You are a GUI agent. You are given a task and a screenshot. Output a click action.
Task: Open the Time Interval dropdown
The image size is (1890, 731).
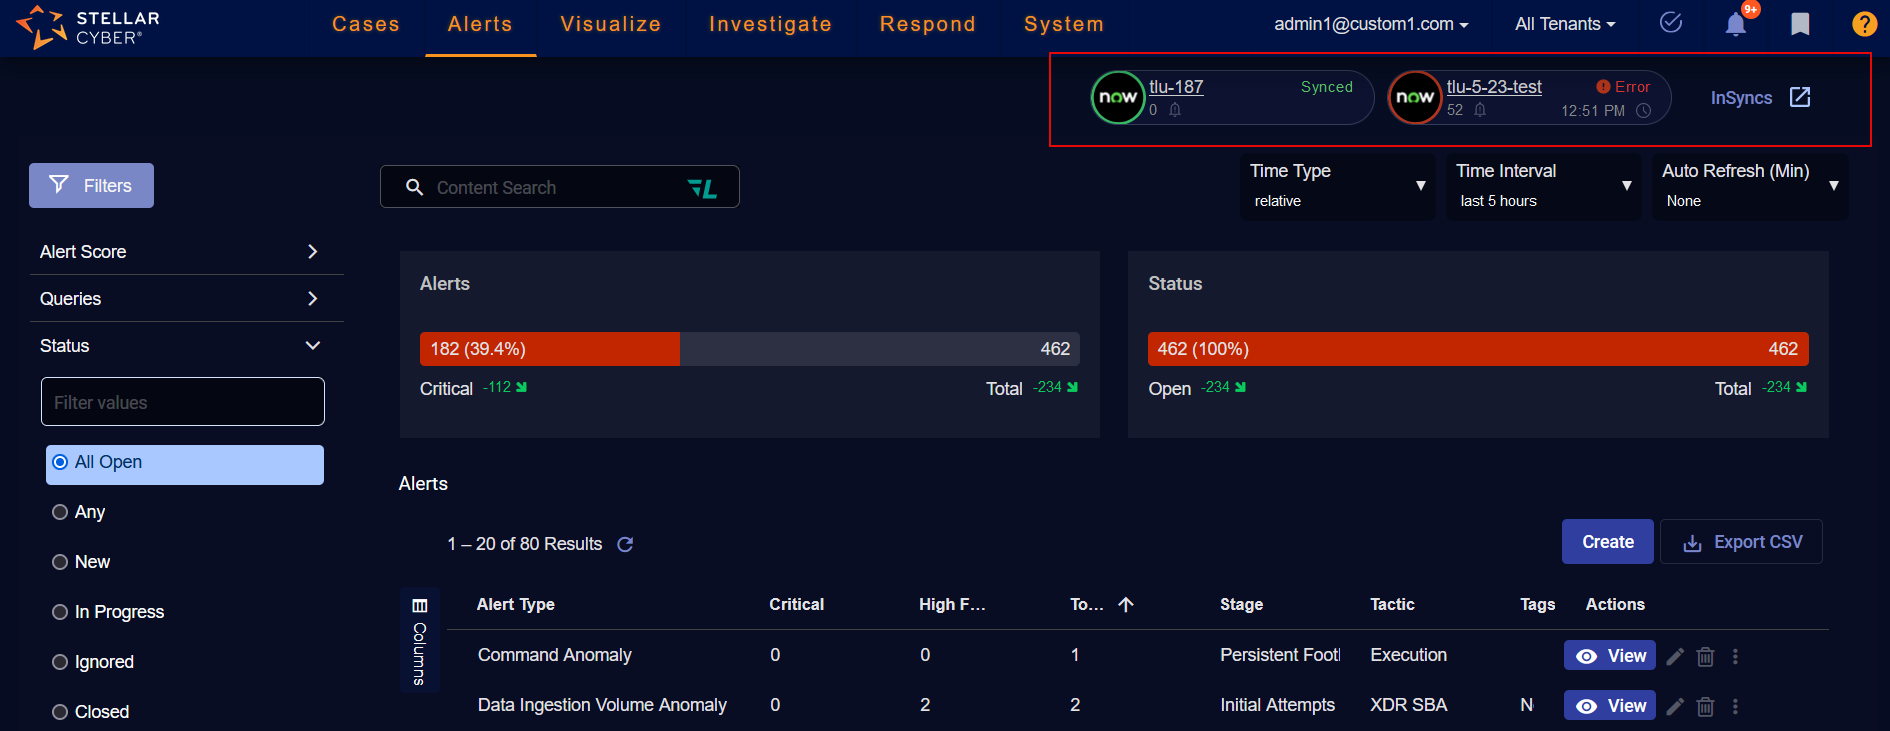(1543, 186)
